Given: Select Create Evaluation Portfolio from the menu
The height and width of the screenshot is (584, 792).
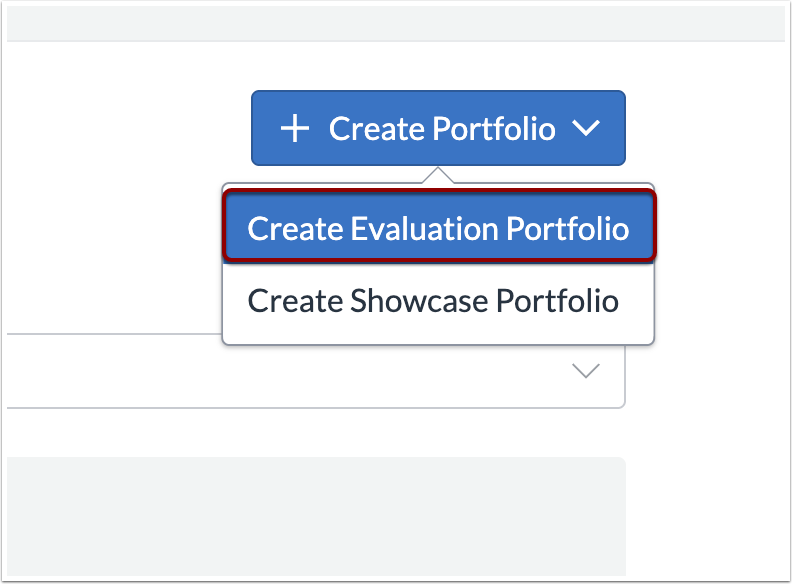Looking at the screenshot, I should (438, 229).
